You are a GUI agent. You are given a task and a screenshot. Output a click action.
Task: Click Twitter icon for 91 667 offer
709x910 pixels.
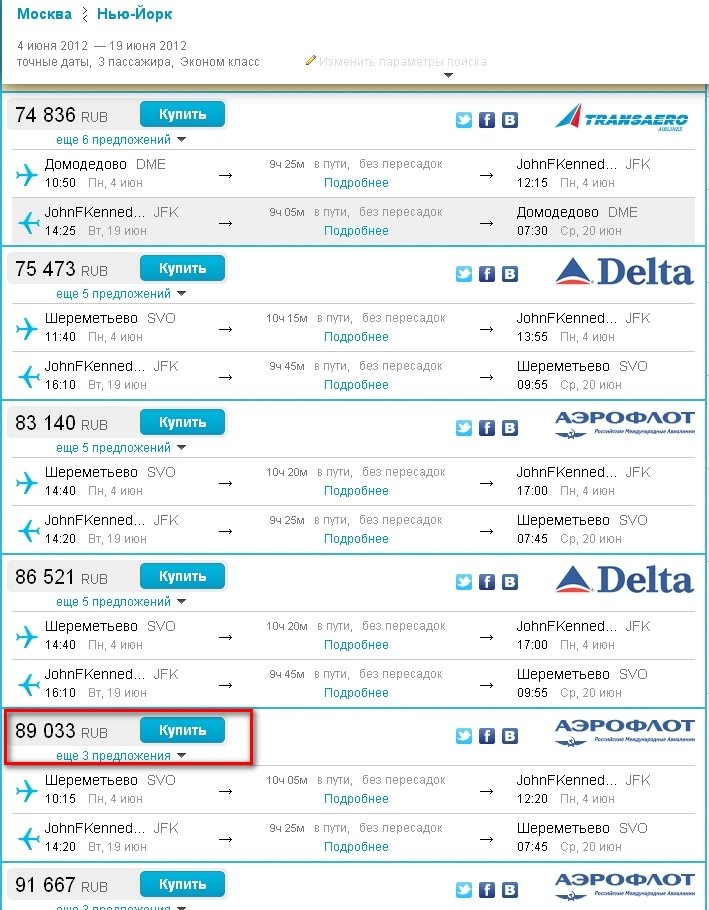(x=464, y=890)
